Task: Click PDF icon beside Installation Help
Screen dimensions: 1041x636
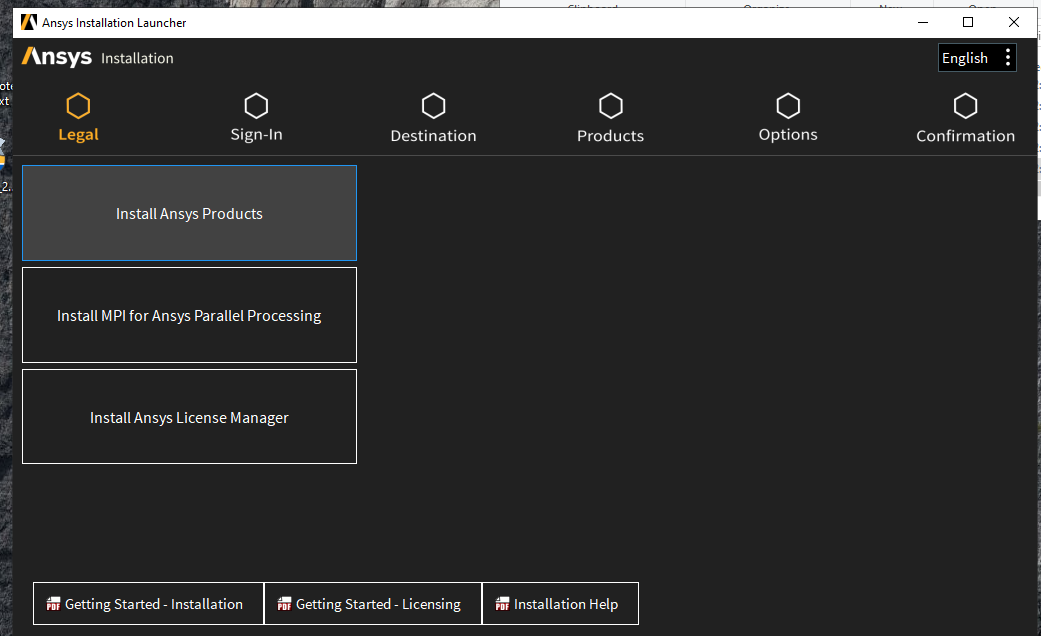Action: click(x=503, y=604)
